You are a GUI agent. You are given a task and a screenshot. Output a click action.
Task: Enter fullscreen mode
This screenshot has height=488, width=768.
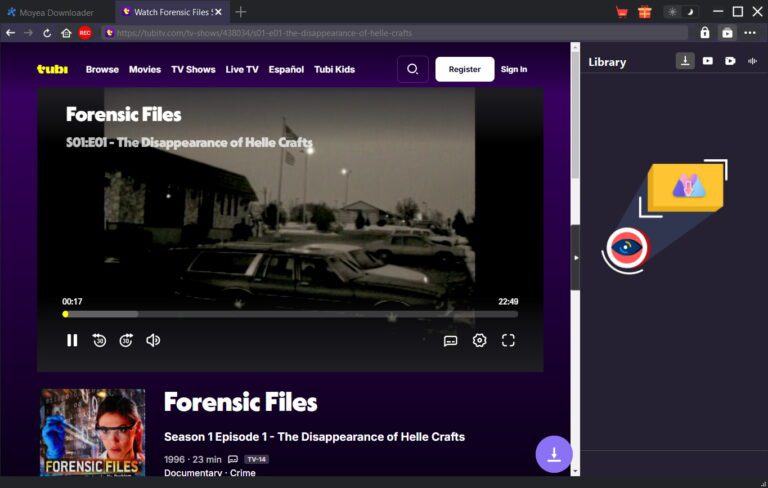508,340
